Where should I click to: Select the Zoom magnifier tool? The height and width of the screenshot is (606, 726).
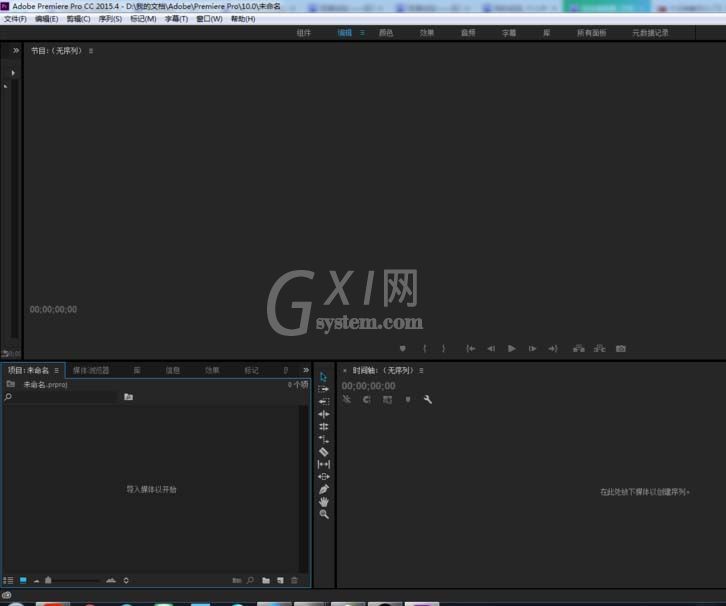[324, 514]
